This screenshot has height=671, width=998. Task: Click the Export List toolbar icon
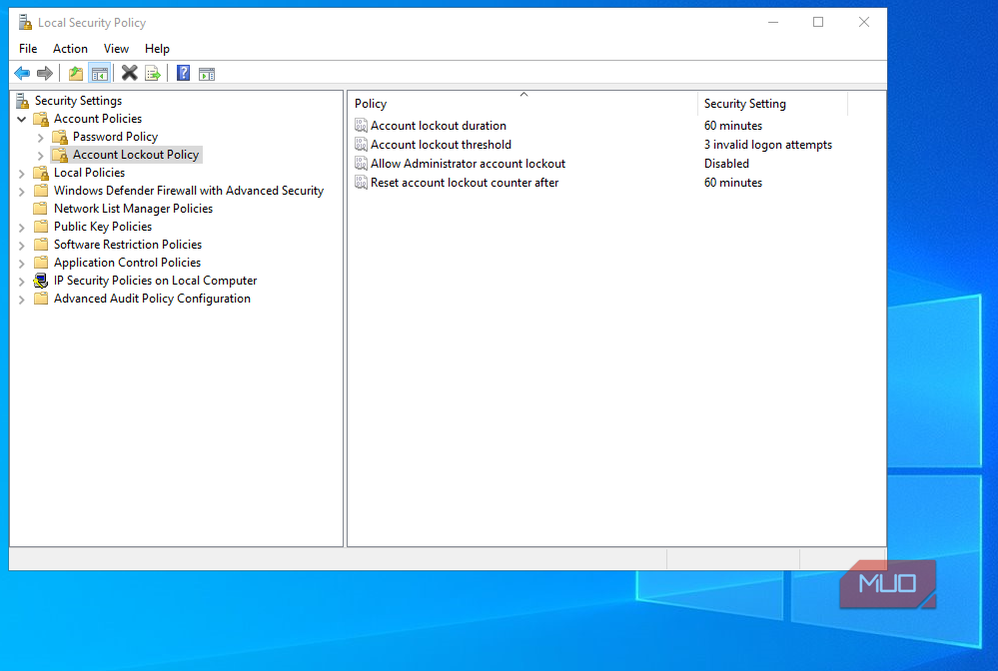click(153, 74)
